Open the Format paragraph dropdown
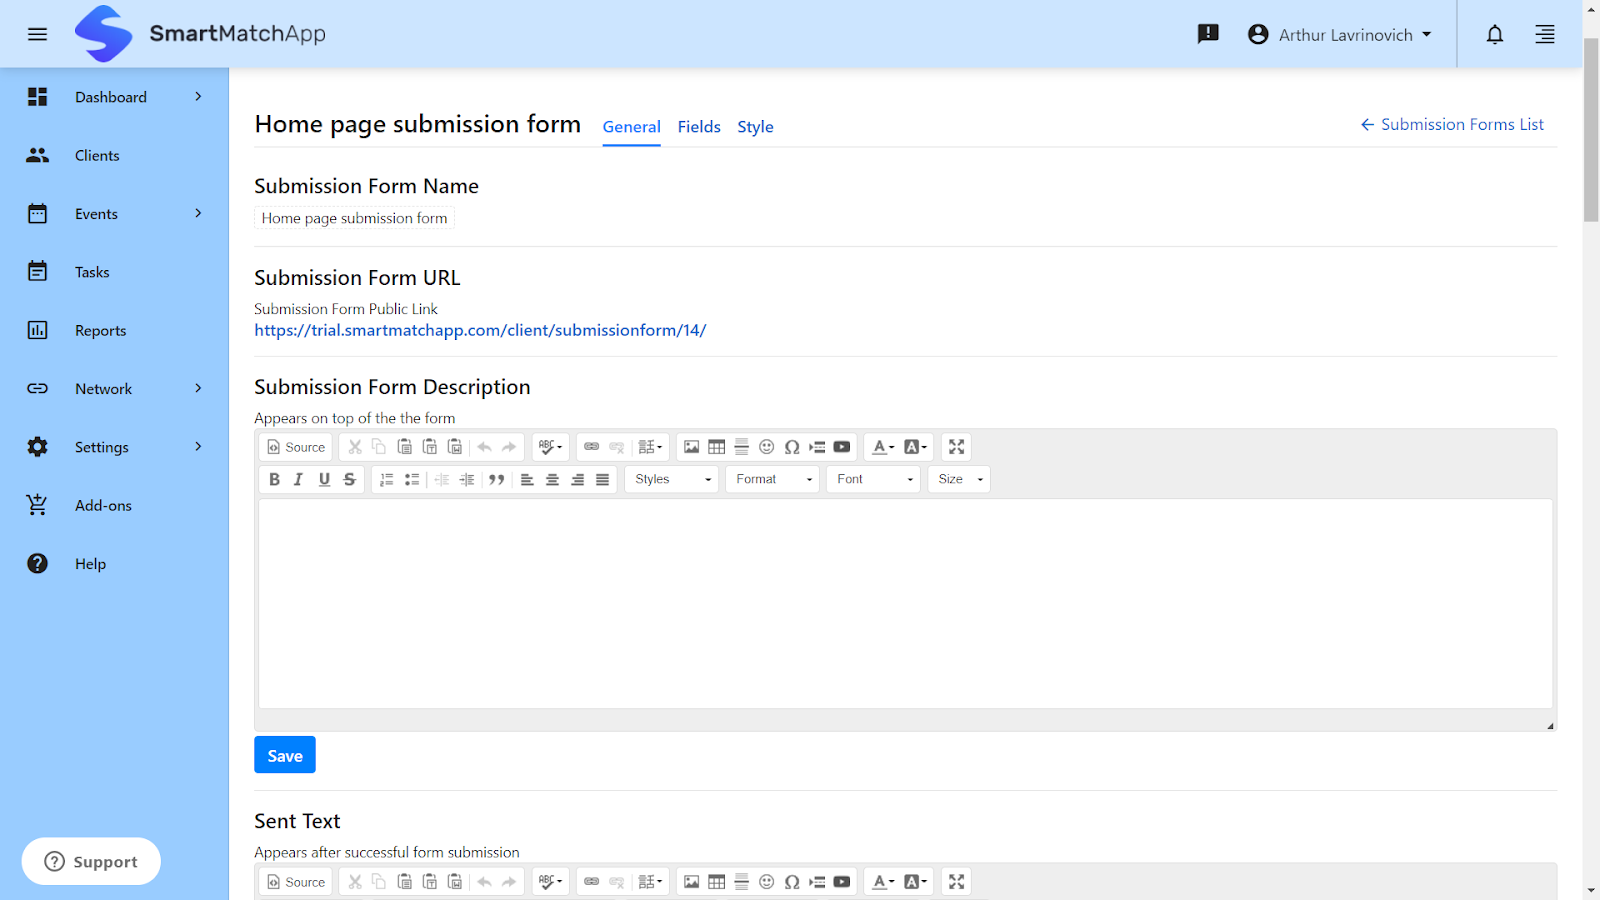Viewport: 1600px width, 900px height. (x=771, y=479)
